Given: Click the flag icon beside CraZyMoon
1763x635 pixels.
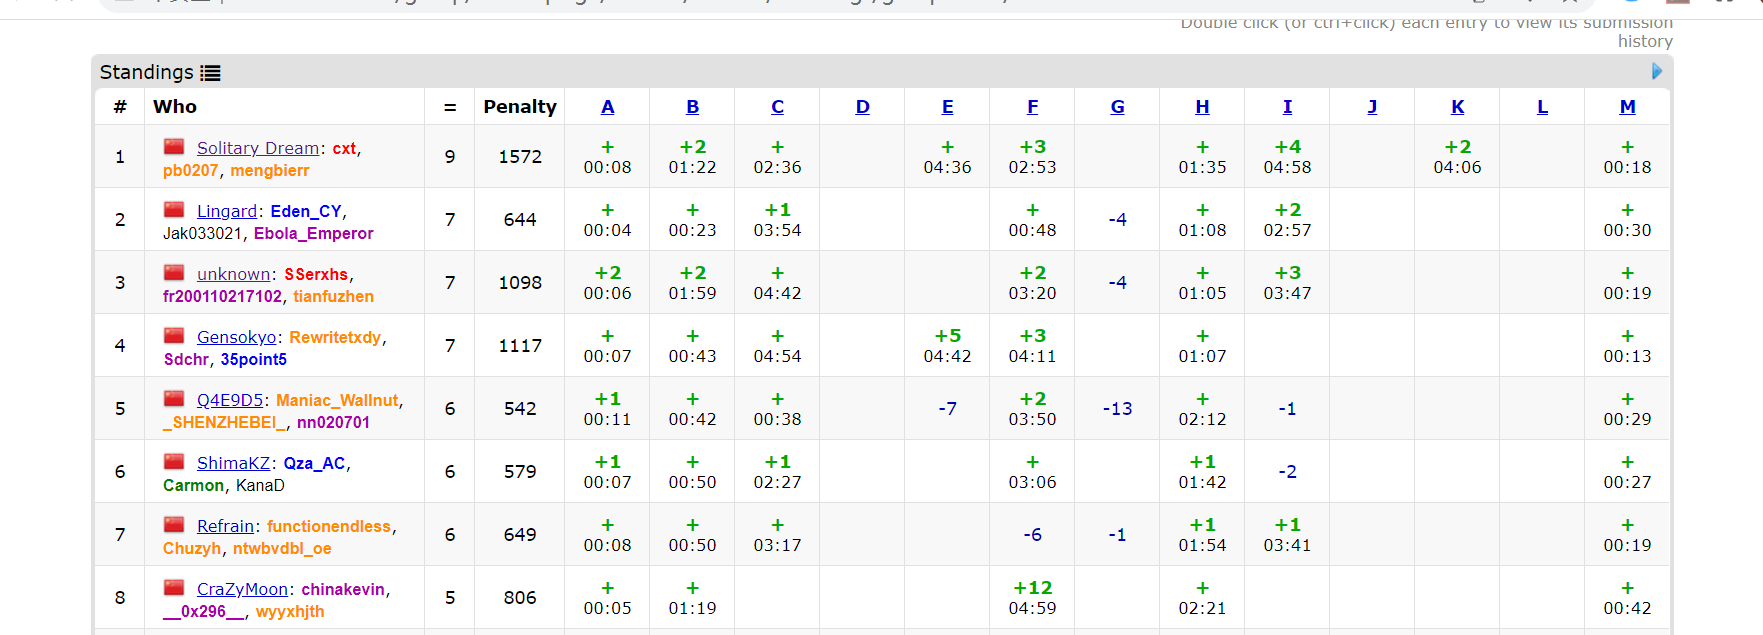Looking at the screenshot, I should 174,588.
